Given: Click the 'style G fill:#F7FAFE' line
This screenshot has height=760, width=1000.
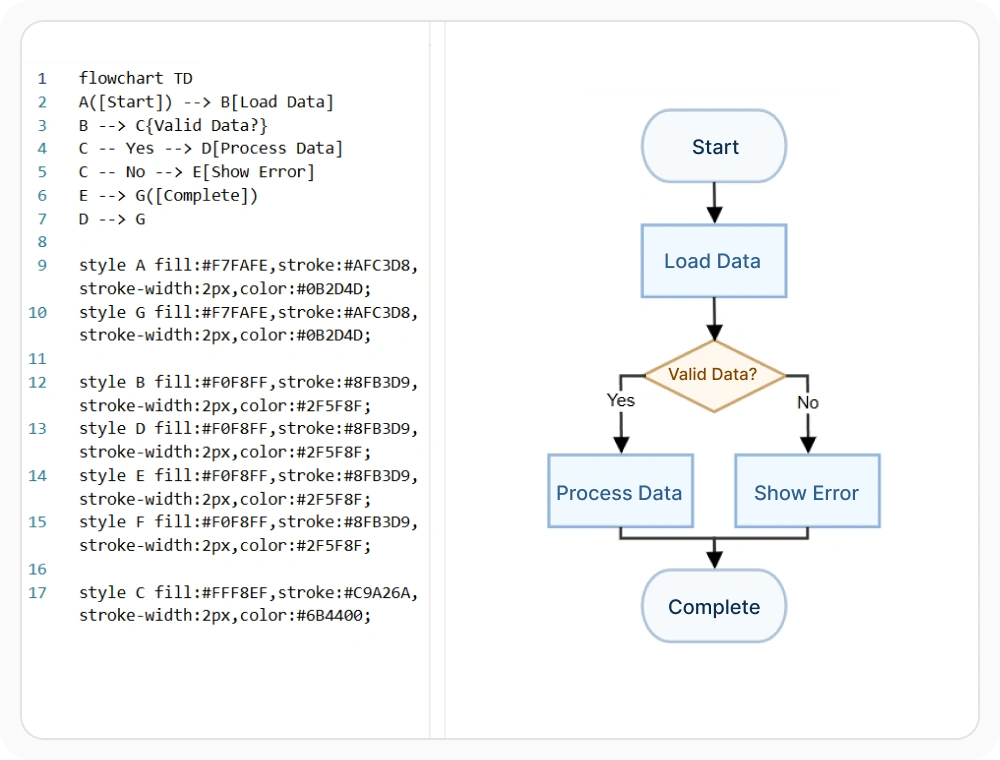Looking at the screenshot, I should pyautogui.click(x=249, y=324).
